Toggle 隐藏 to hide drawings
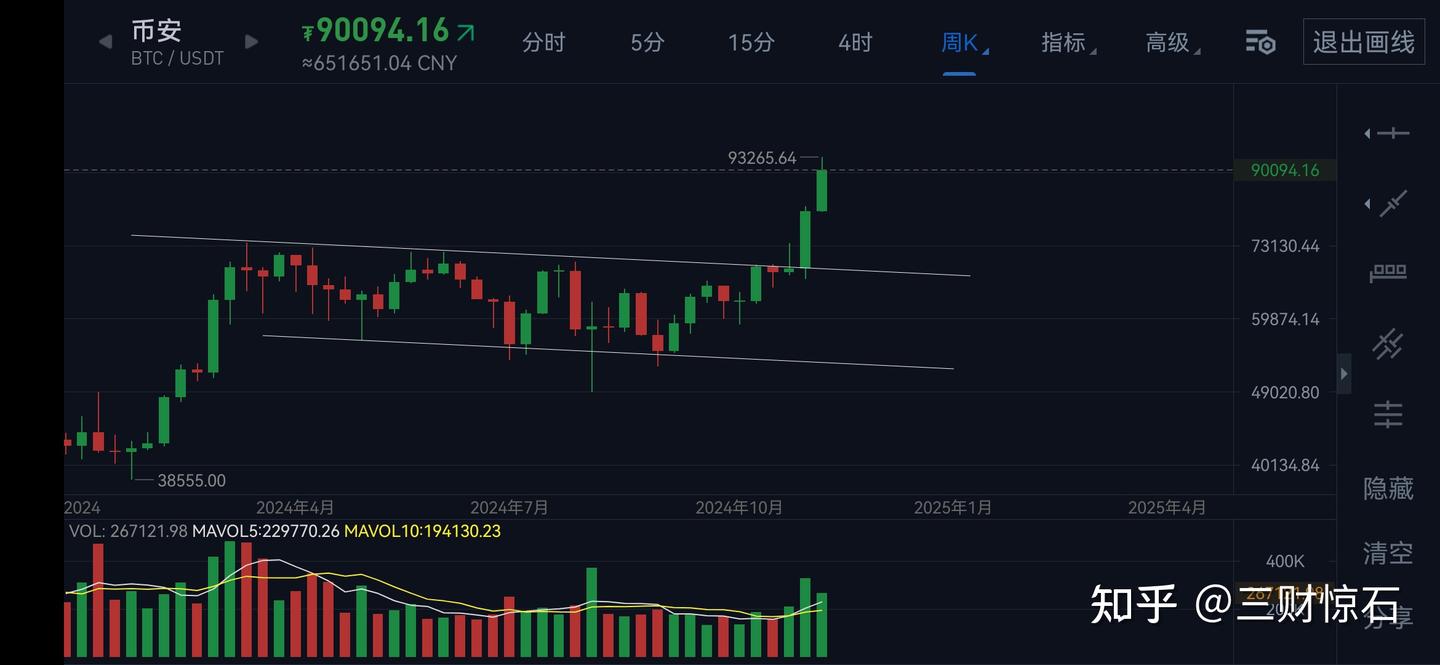The image size is (1440, 665). 1389,486
